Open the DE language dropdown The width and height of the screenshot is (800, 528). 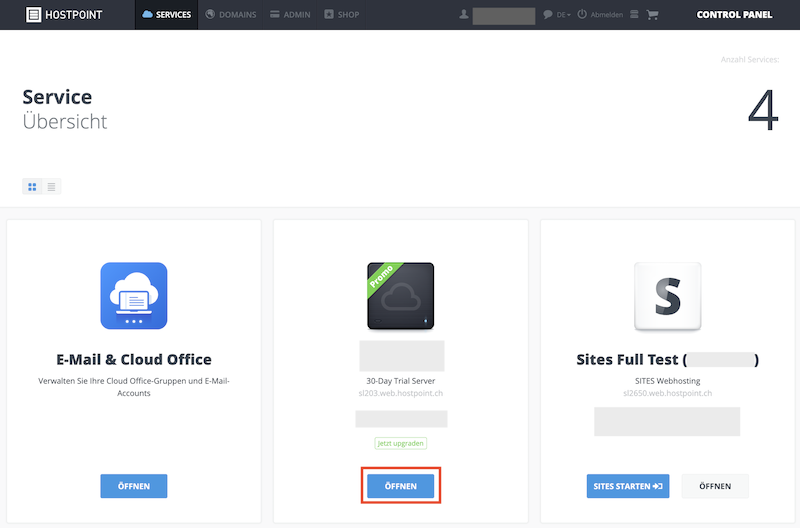[x=563, y=15]
